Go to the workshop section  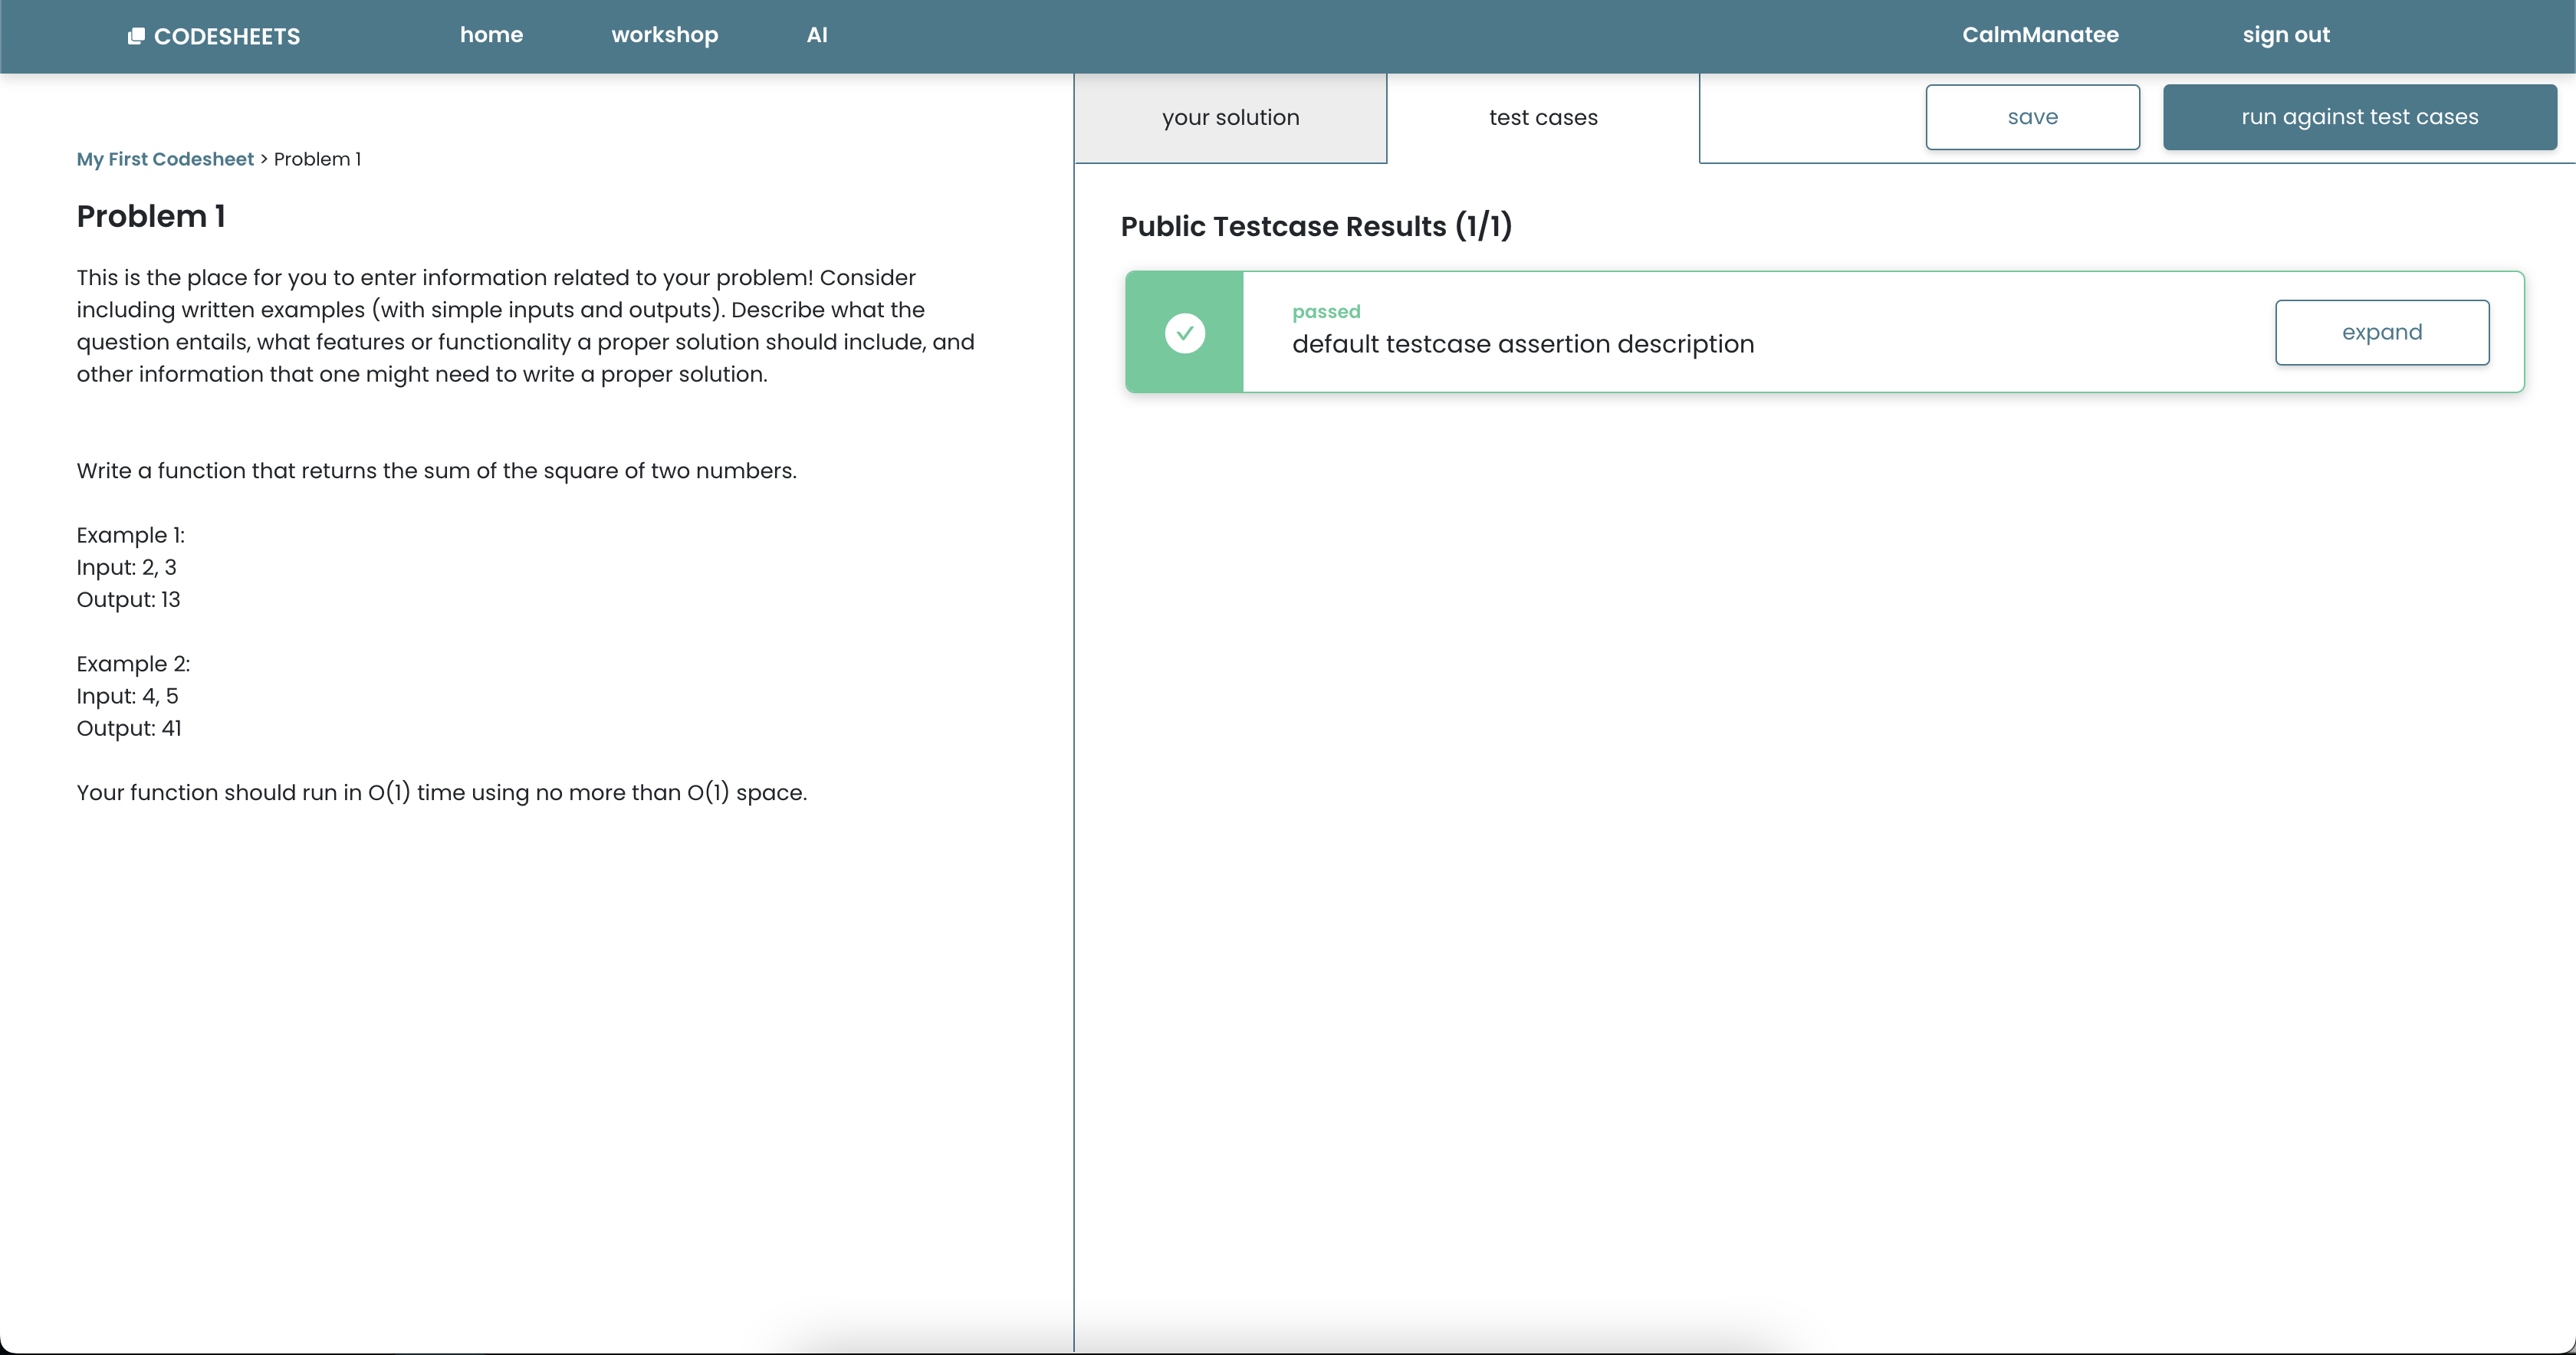(x=664, y=35)
